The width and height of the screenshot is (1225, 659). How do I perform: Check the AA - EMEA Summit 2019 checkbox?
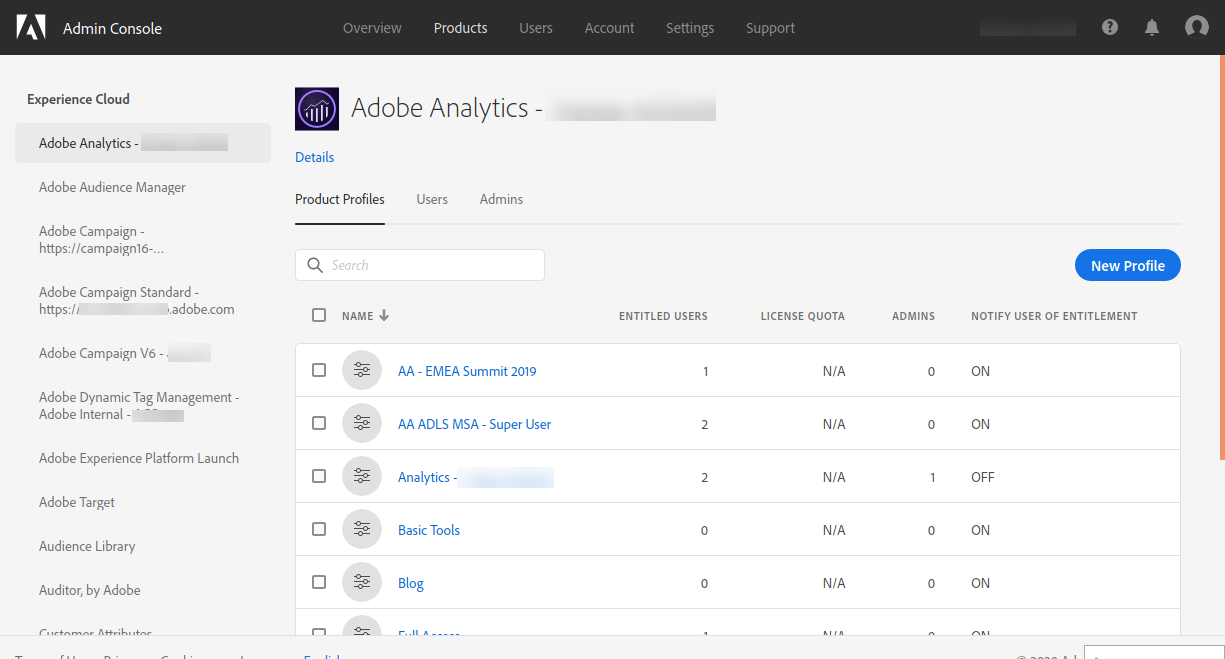click(x=319, y=370)
